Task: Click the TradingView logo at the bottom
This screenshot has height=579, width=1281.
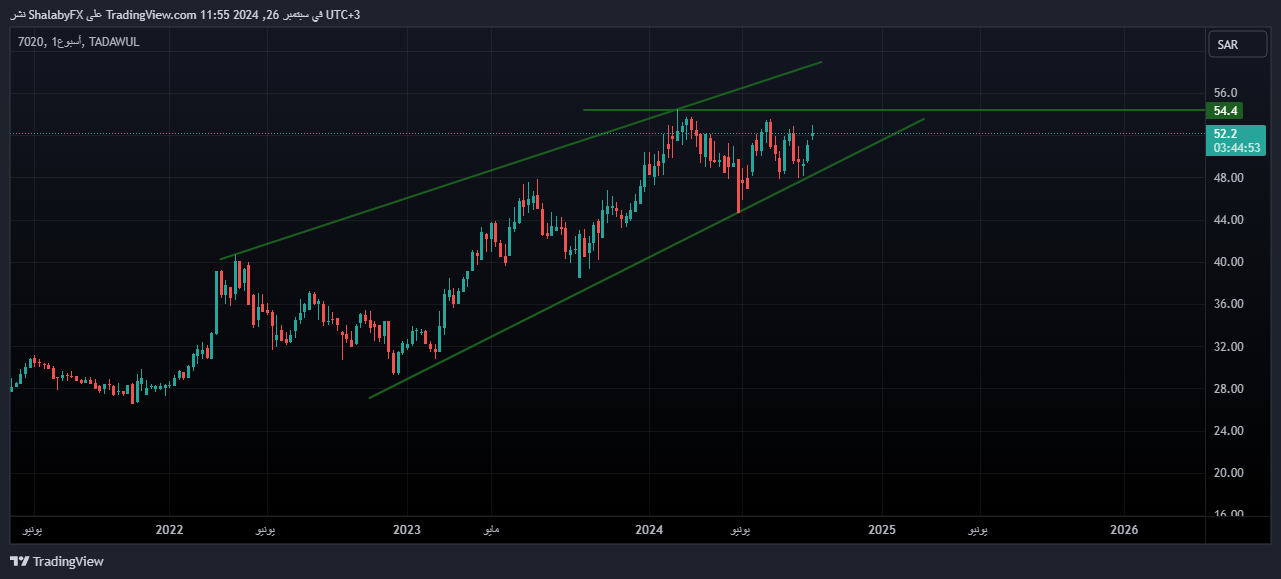Action: 57,561
